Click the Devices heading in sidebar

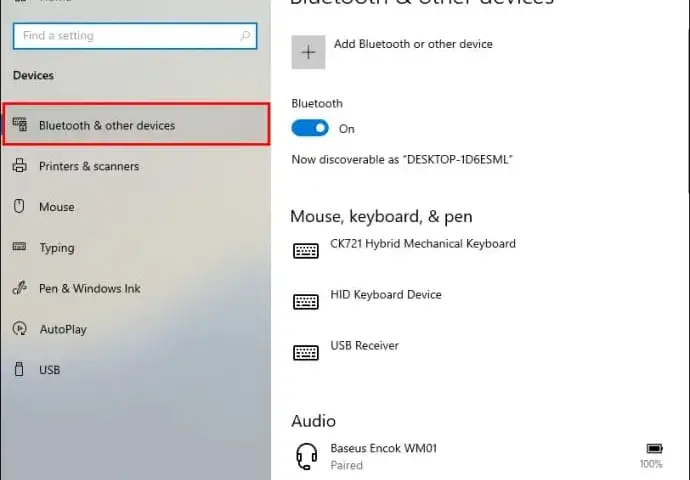point(33,75)
